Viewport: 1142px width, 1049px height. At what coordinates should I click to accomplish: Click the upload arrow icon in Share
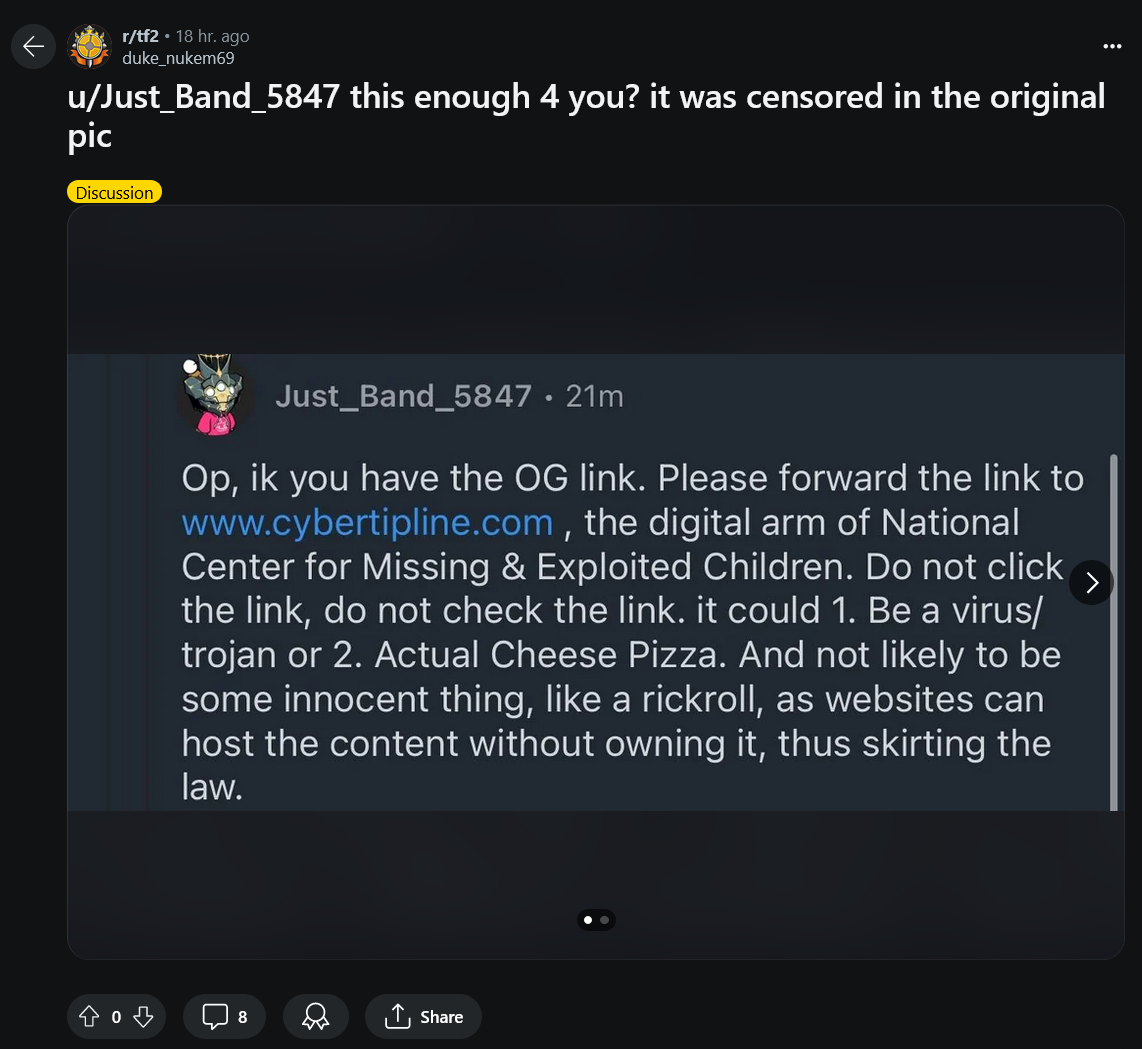pyautogui.click(x=398, y=1016)
